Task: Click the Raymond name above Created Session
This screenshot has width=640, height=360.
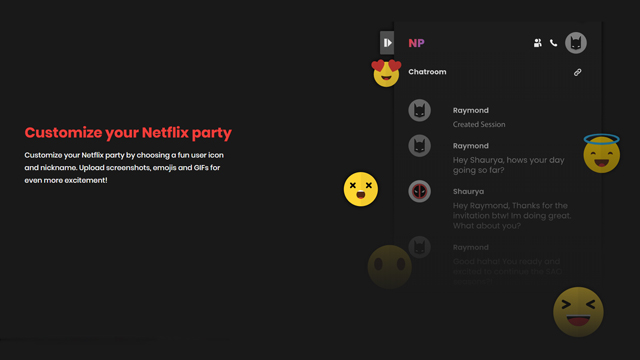Action: point(471,110)
